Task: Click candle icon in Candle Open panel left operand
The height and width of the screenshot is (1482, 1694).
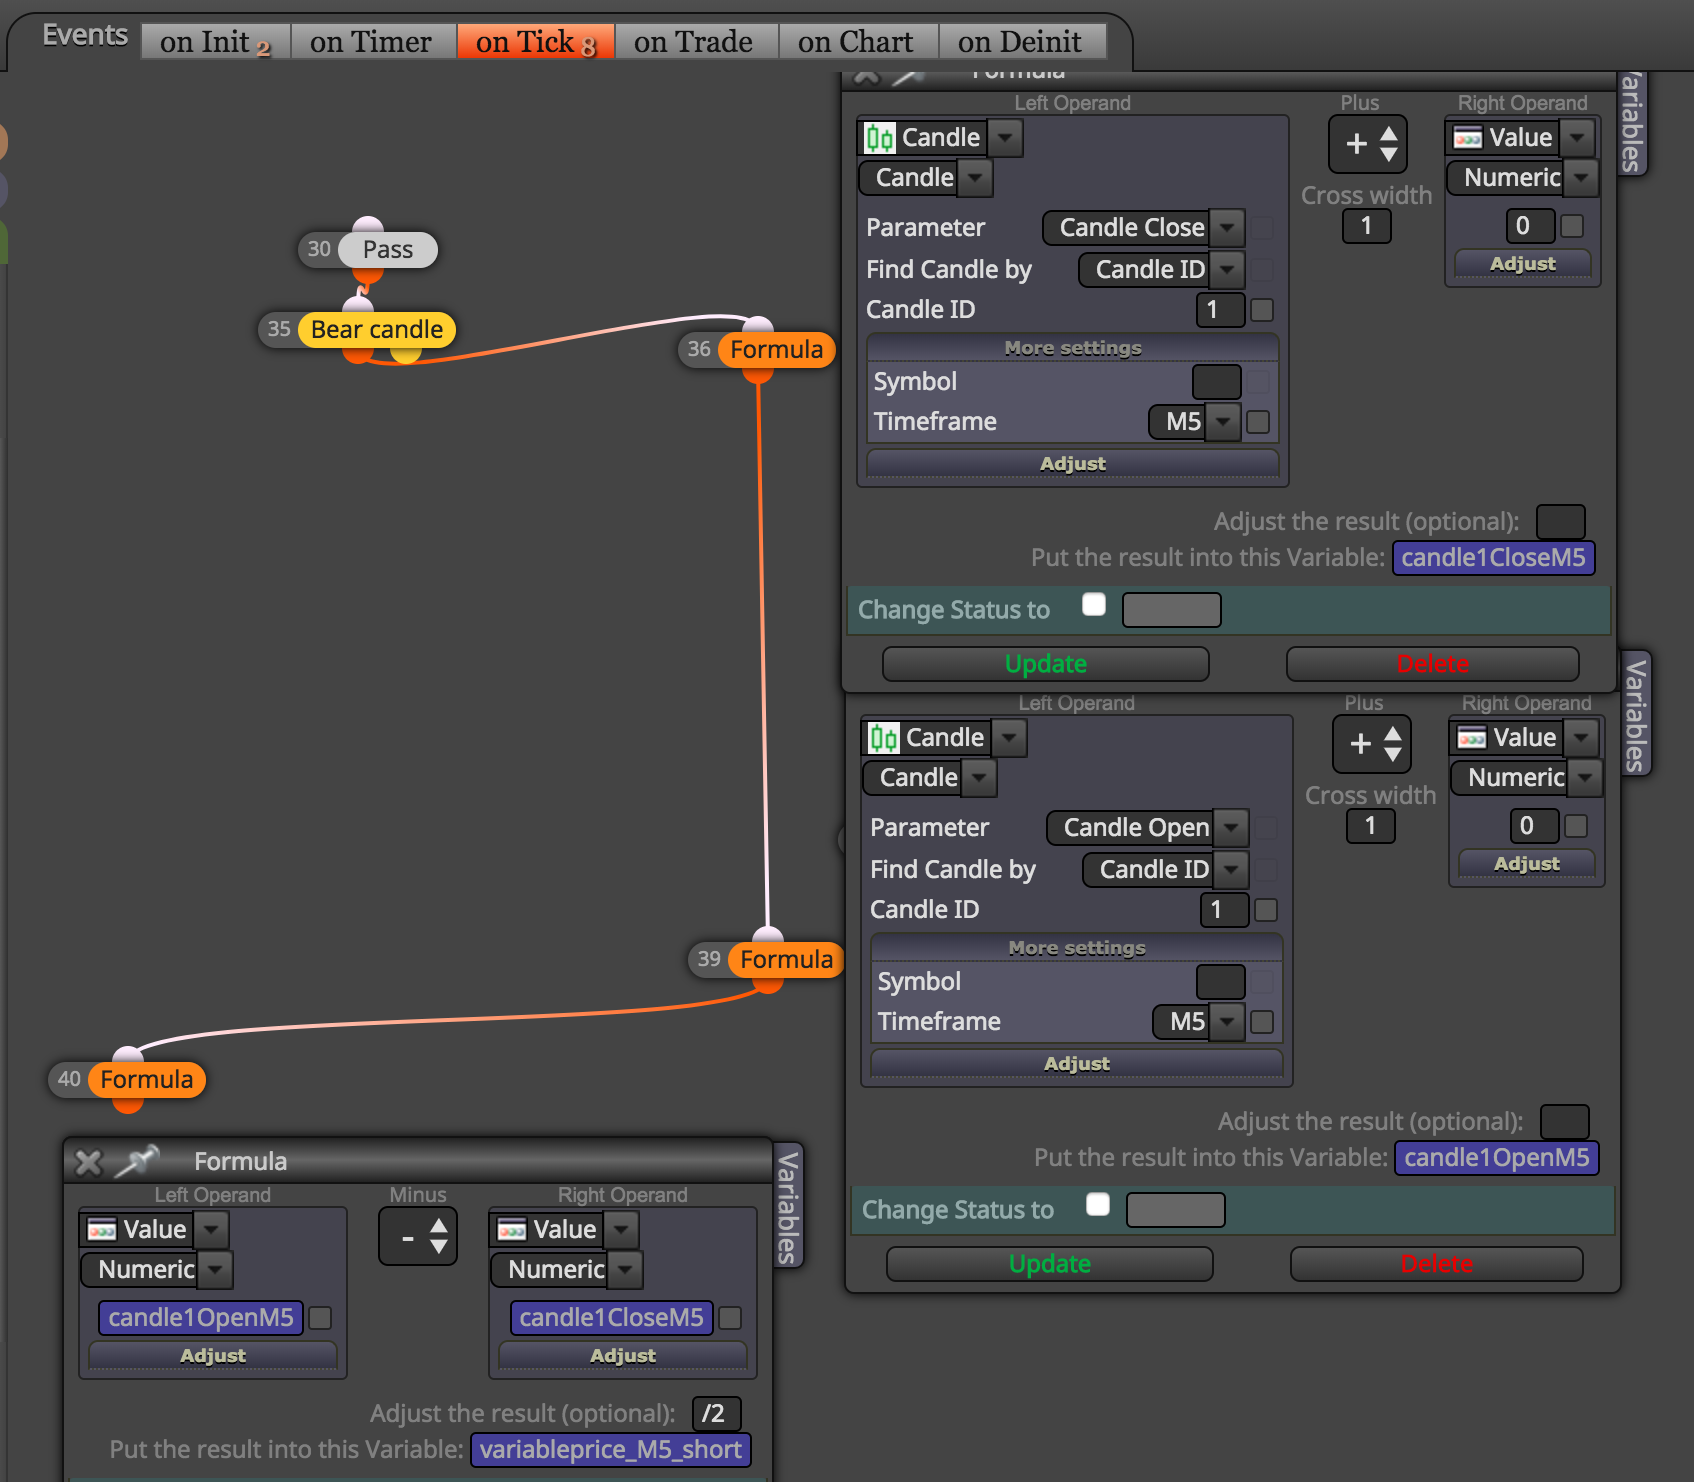Action: [x=884, y=738]
